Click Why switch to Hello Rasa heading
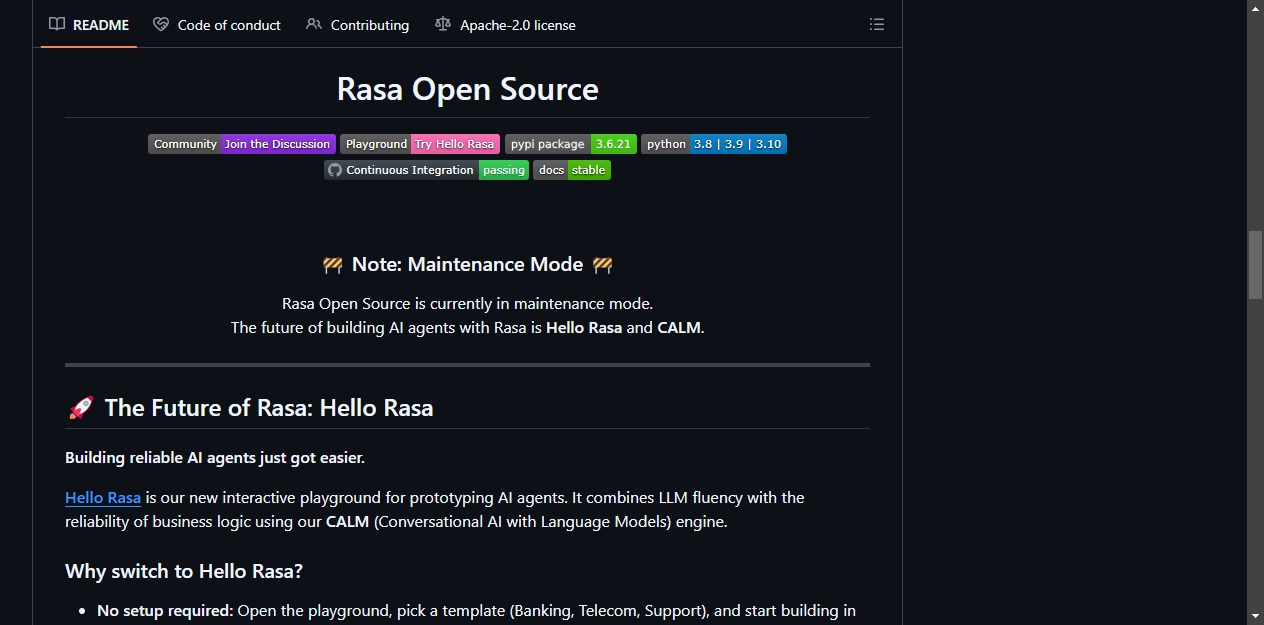 [x=184, y=571]
